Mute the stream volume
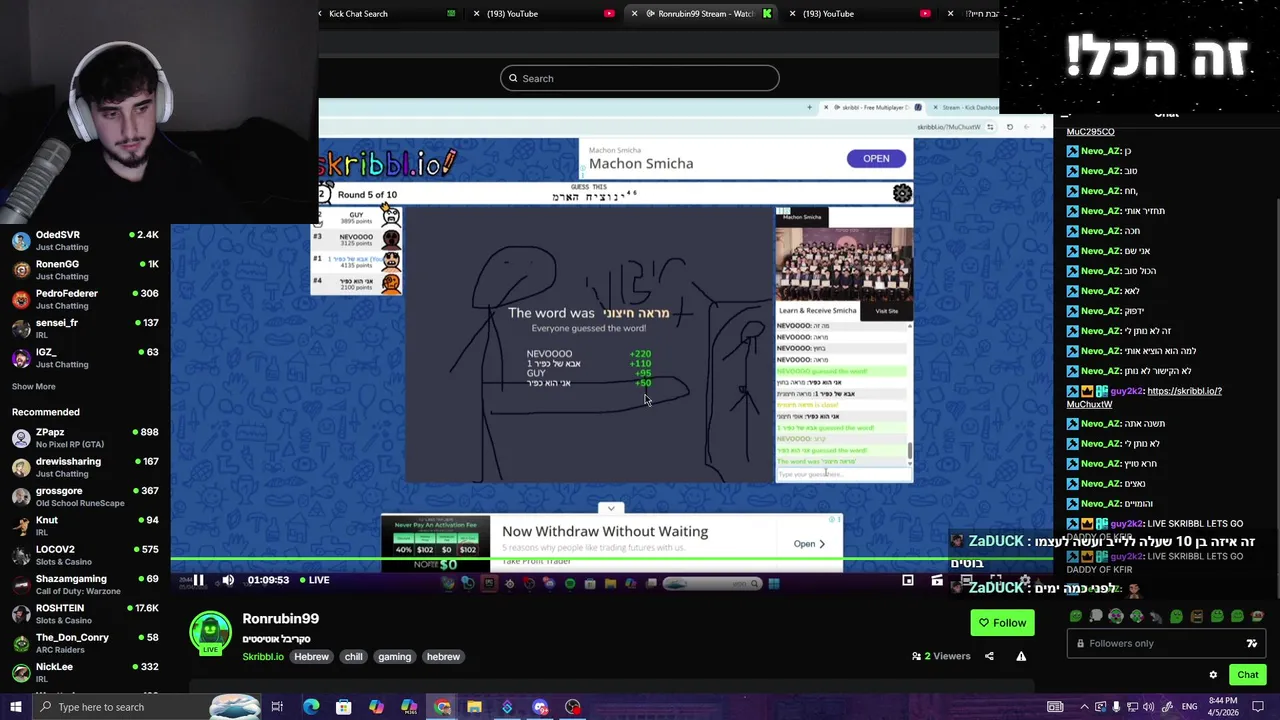The image size is (1280, 720). [x=228, y=580]
